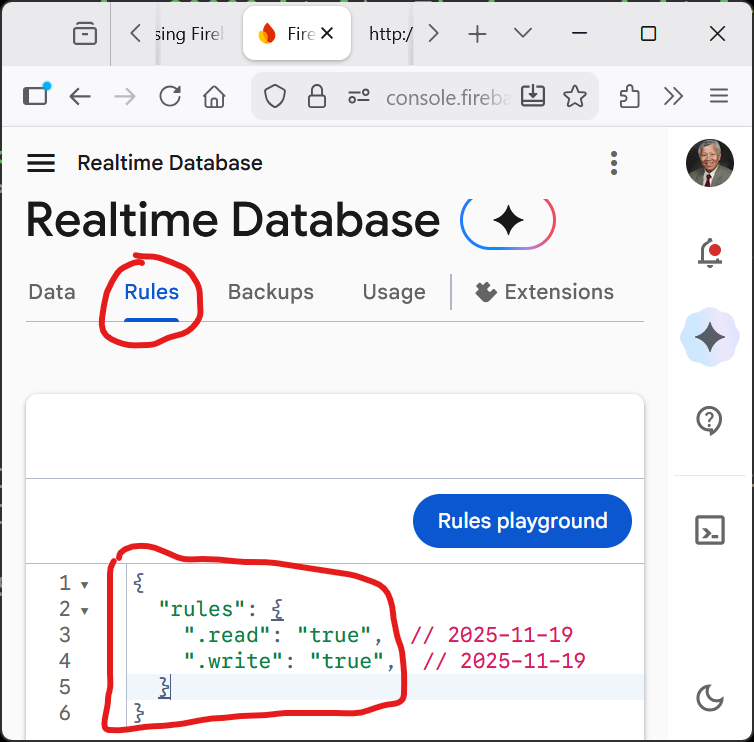Collapse the code fold arrow on line 1
The width and height of the screenshot is (754, 742).
click(x=85, y=584)
